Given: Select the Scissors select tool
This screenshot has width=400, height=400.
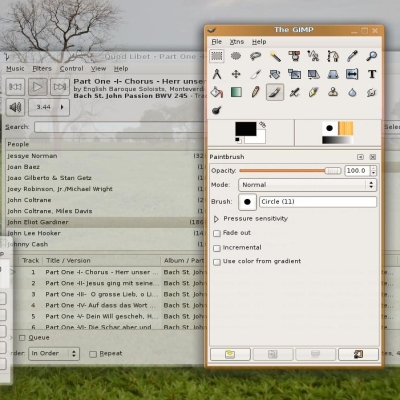Looking at the screenshot, I should [313, 56].
